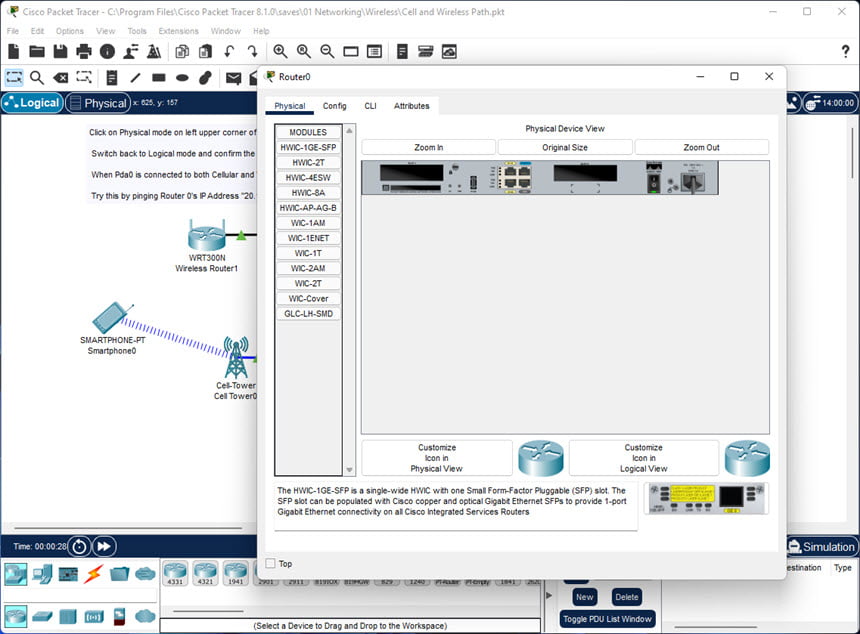Zoom out the workspace with magnifier minus
860x634 pixels.
pos(327,52)
